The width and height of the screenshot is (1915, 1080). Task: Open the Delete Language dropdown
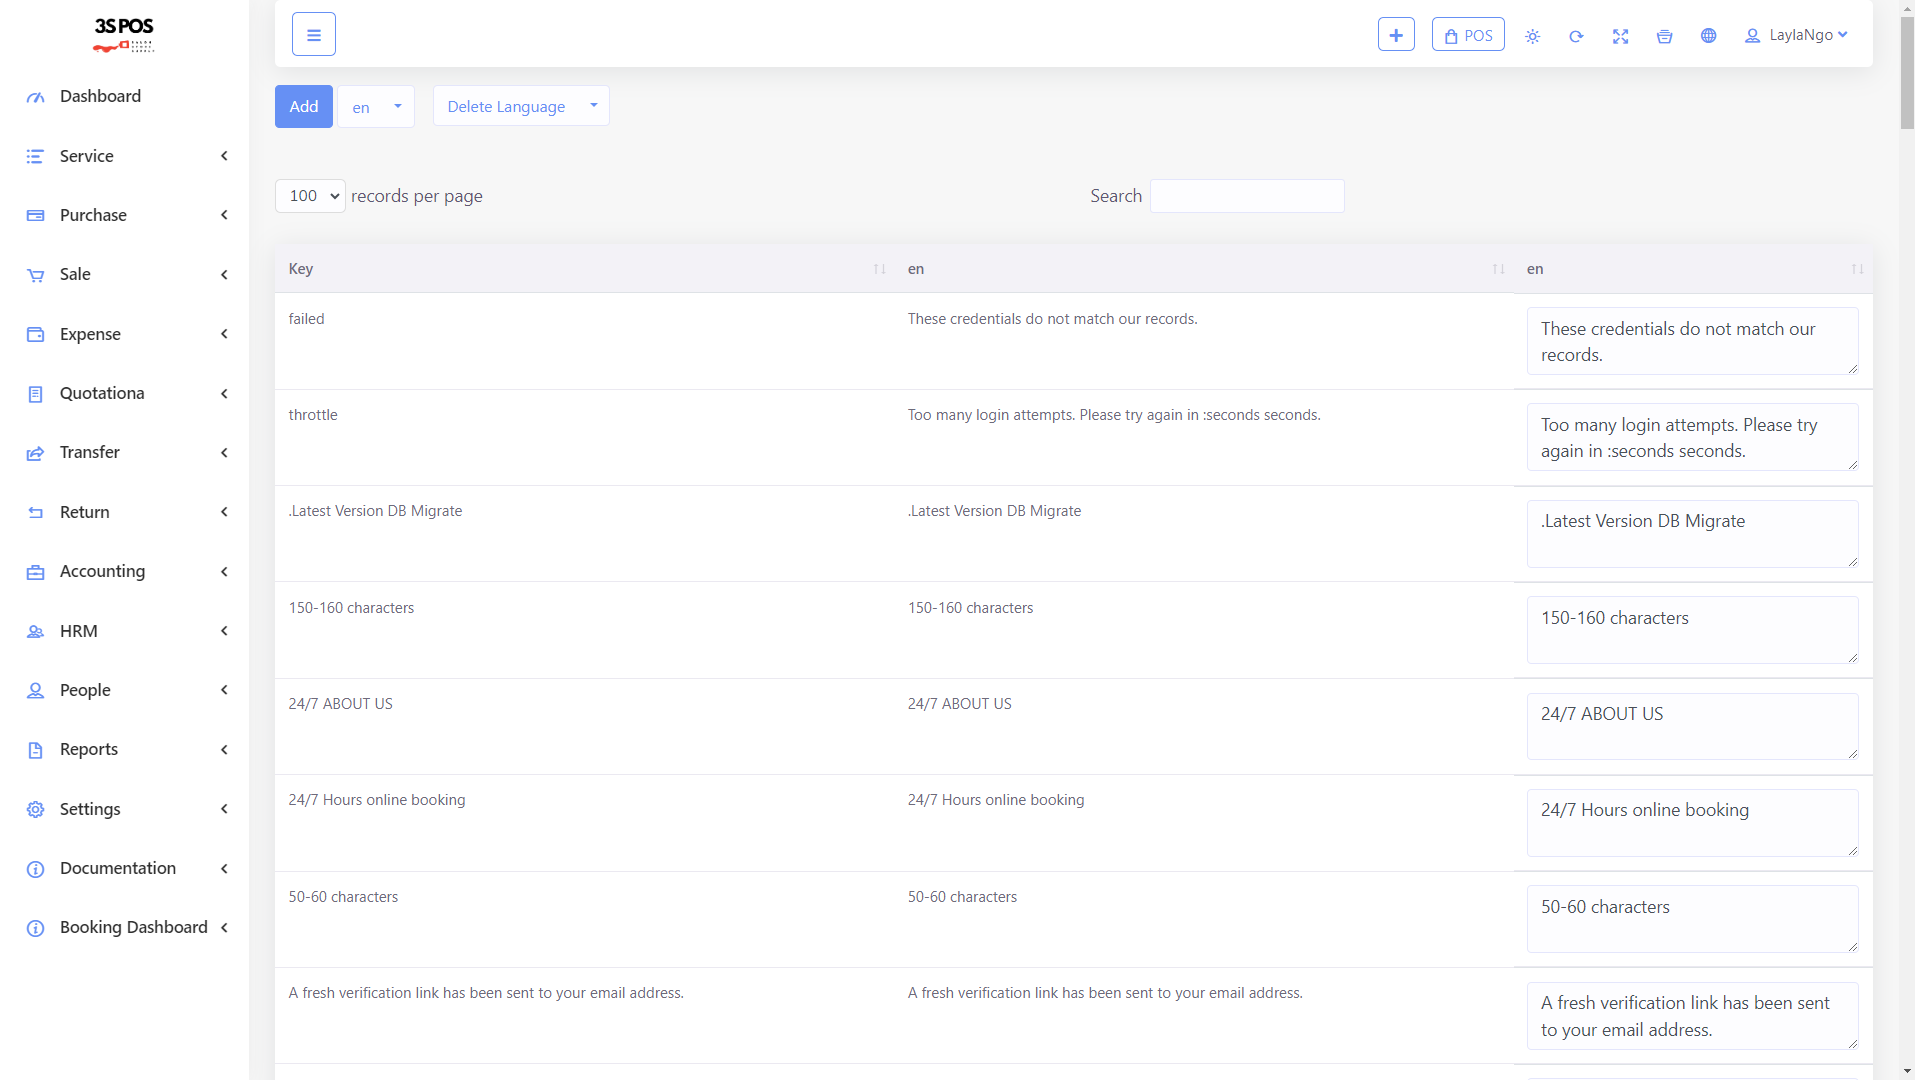click(520, 106)
